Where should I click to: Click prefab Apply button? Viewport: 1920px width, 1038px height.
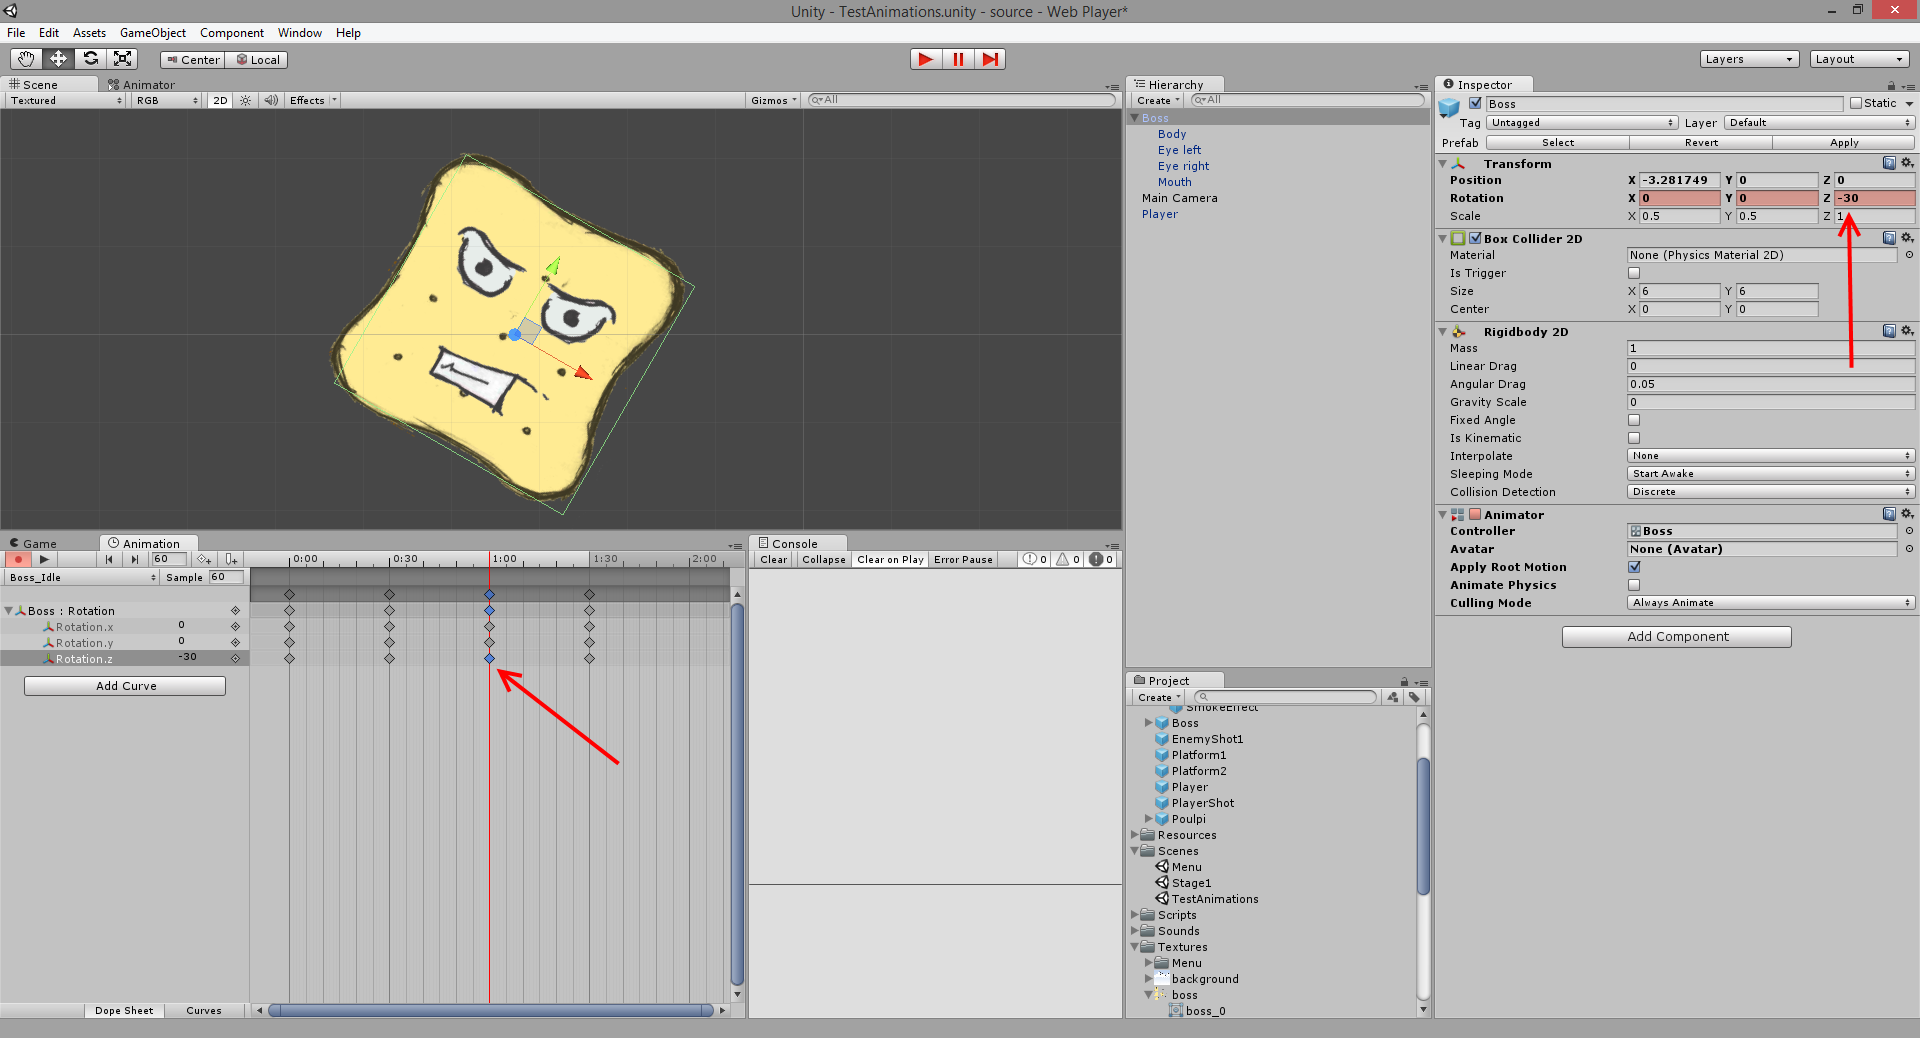1844,143
